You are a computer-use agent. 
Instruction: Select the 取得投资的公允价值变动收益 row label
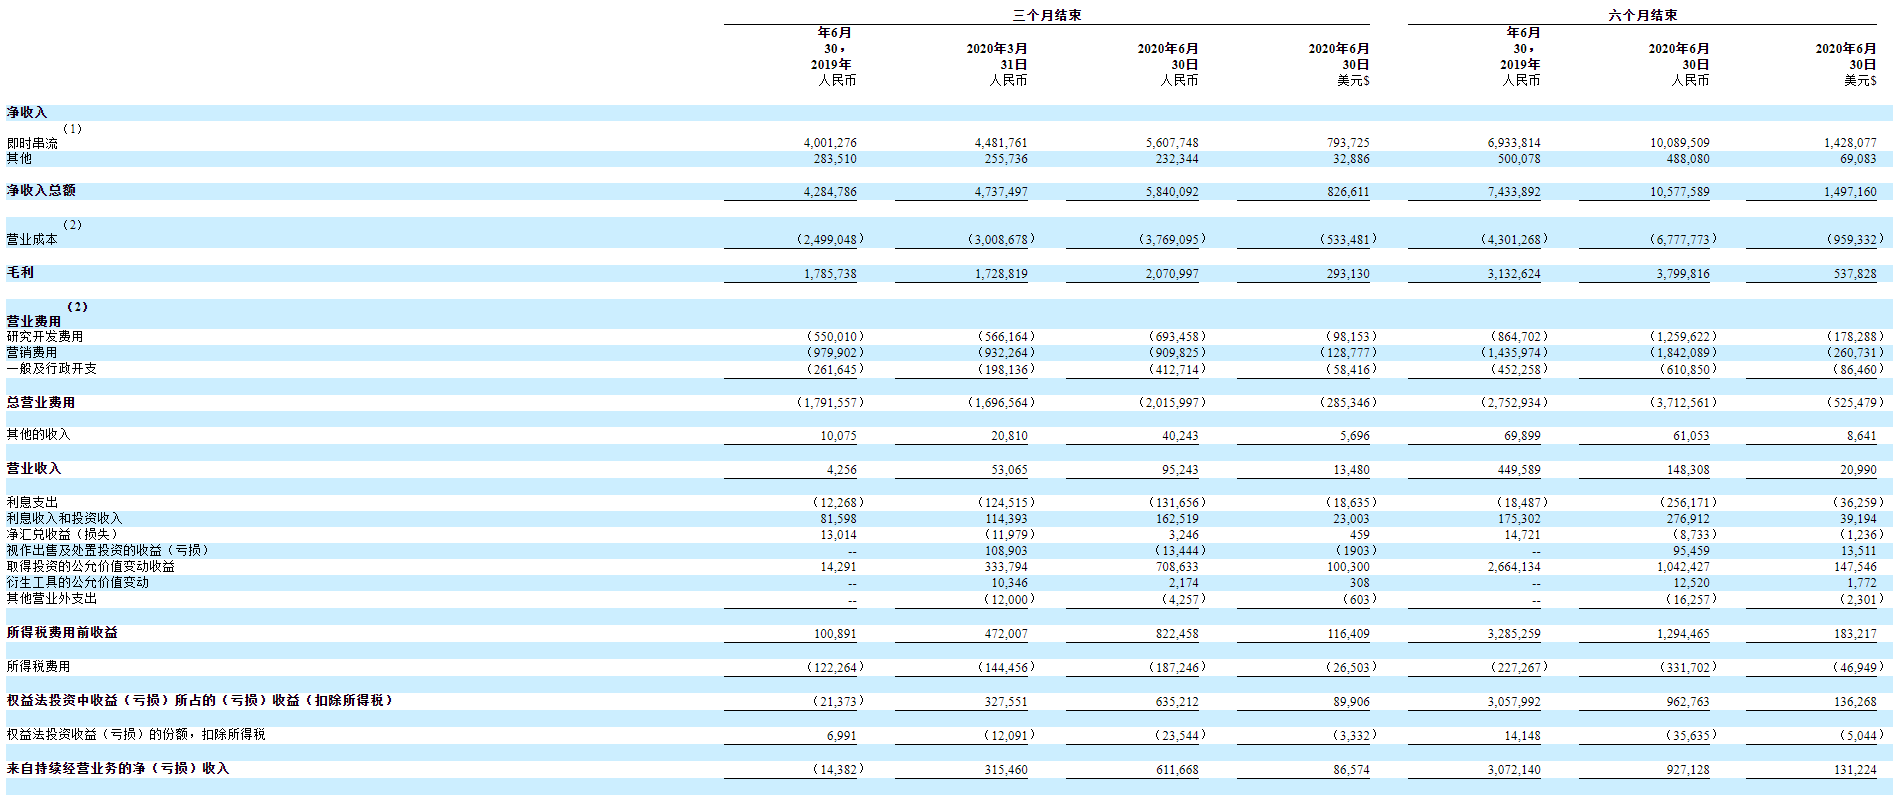pos(91,566)
